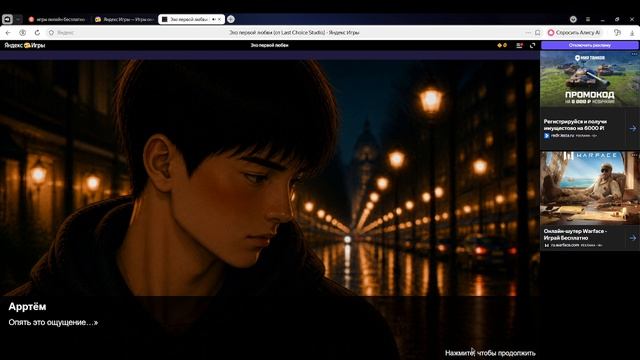Open a new tab with the plus button
Viewport: 640px width, 360px height.
pyautogui.click(x=231, y=19)
